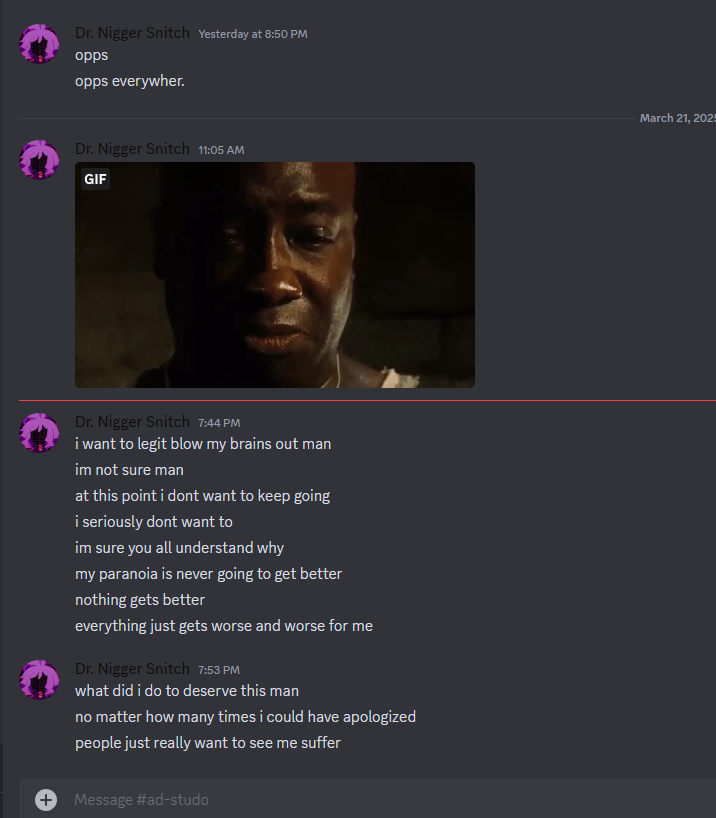
Task: Click the GIF badge on the image
Action: click(95, 179)
